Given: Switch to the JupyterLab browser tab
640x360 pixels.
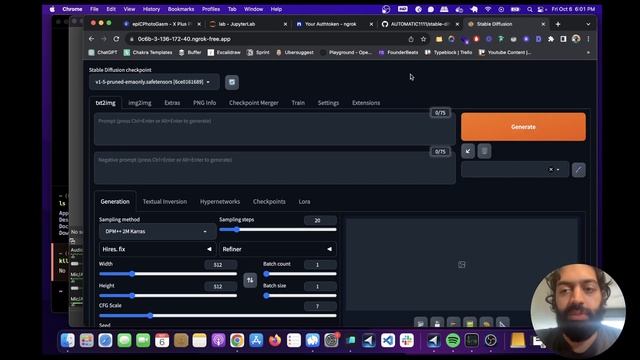Looking at the screenshot, I should click(248, 24).
